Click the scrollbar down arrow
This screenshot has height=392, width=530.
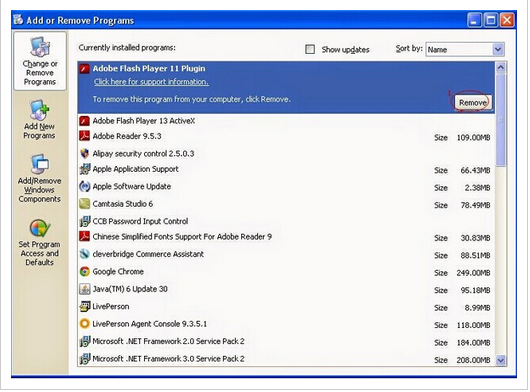(x=501, y=361)
